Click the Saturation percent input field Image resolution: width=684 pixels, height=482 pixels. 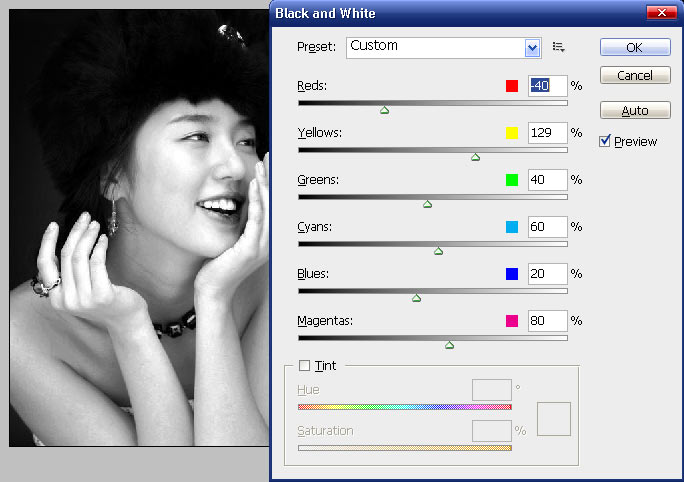(x=492, y=431)
